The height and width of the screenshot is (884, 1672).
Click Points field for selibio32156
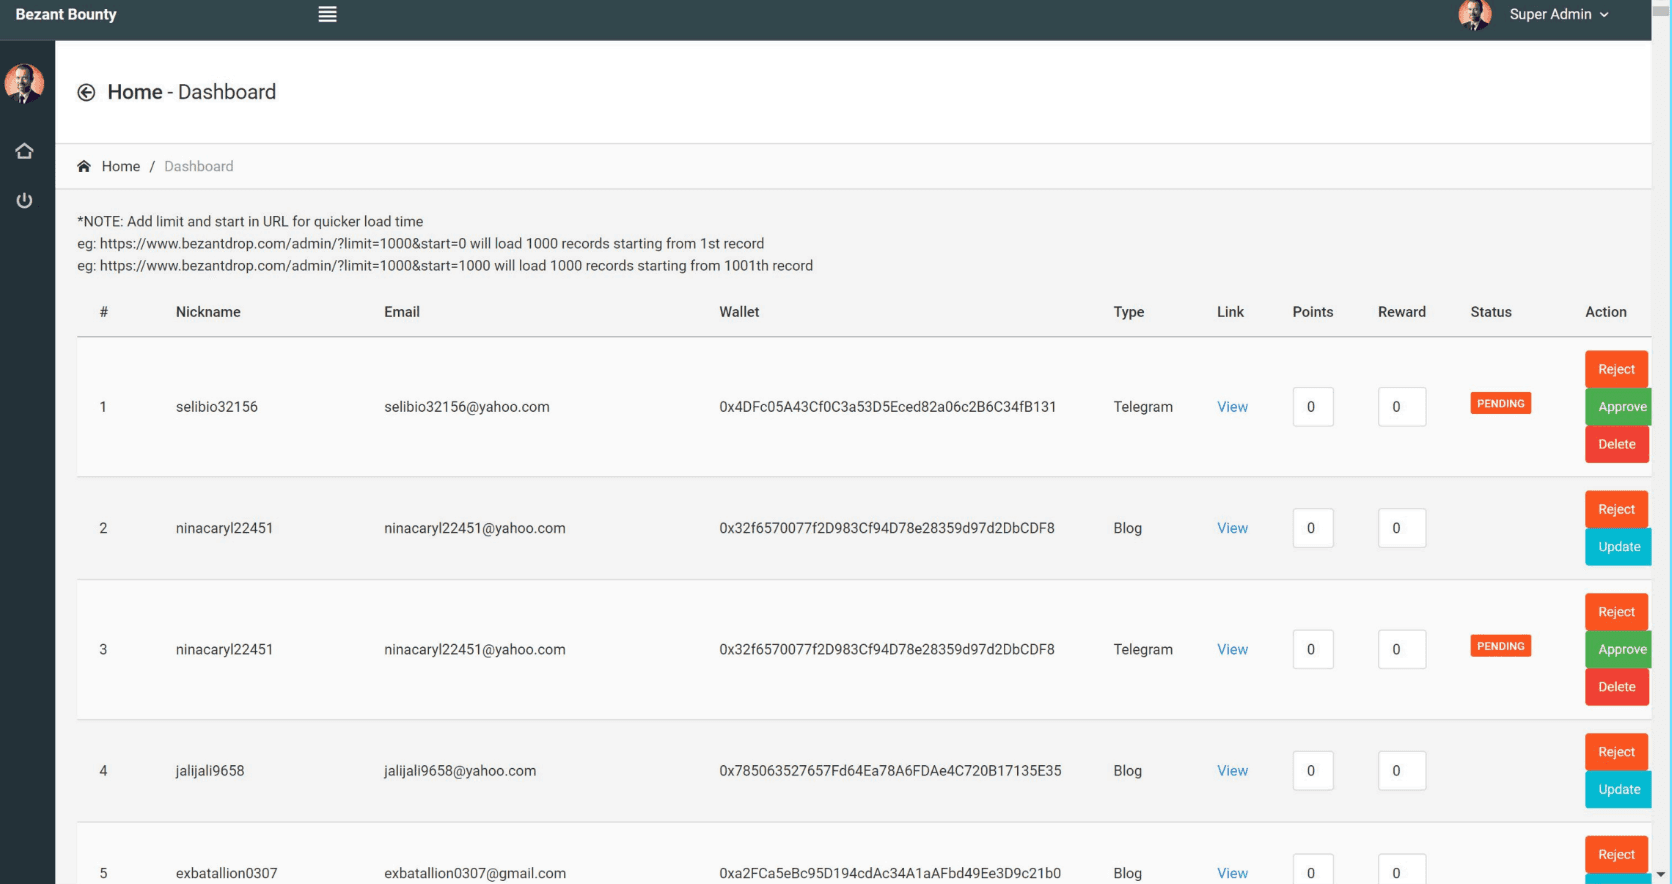click(x=1313, y=407)
